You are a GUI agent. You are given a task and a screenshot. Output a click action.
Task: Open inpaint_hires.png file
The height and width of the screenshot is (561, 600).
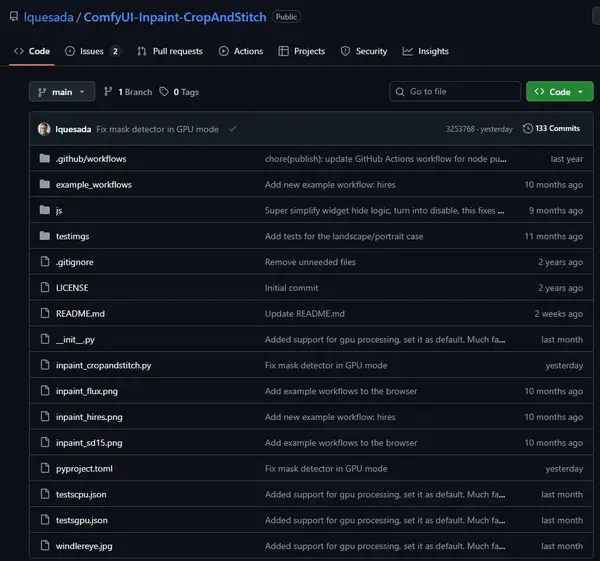[x=89, y=417]
